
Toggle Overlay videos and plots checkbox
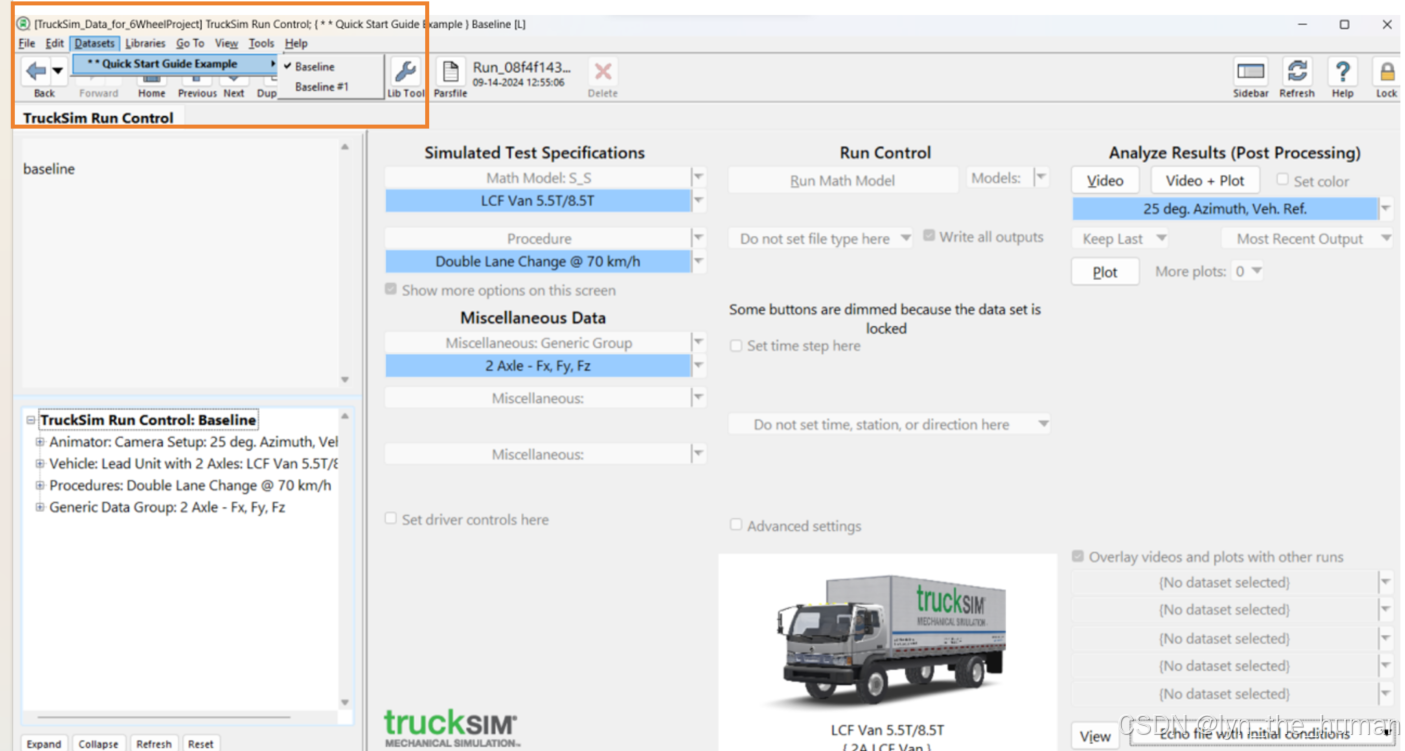coord(1078,557)
